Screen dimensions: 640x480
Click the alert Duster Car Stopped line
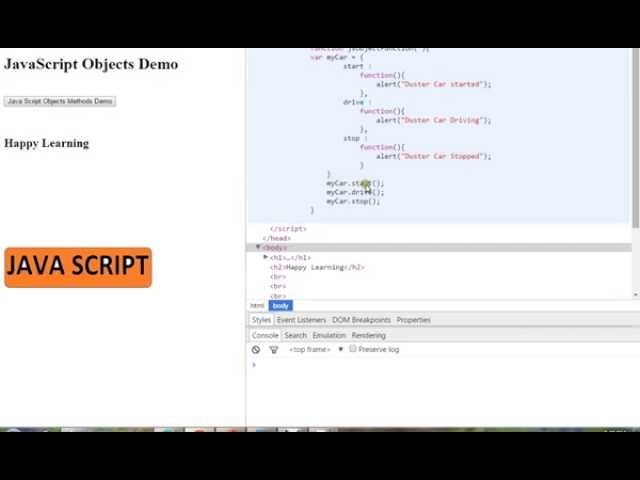pyautogui.click(x=433, y=156)
